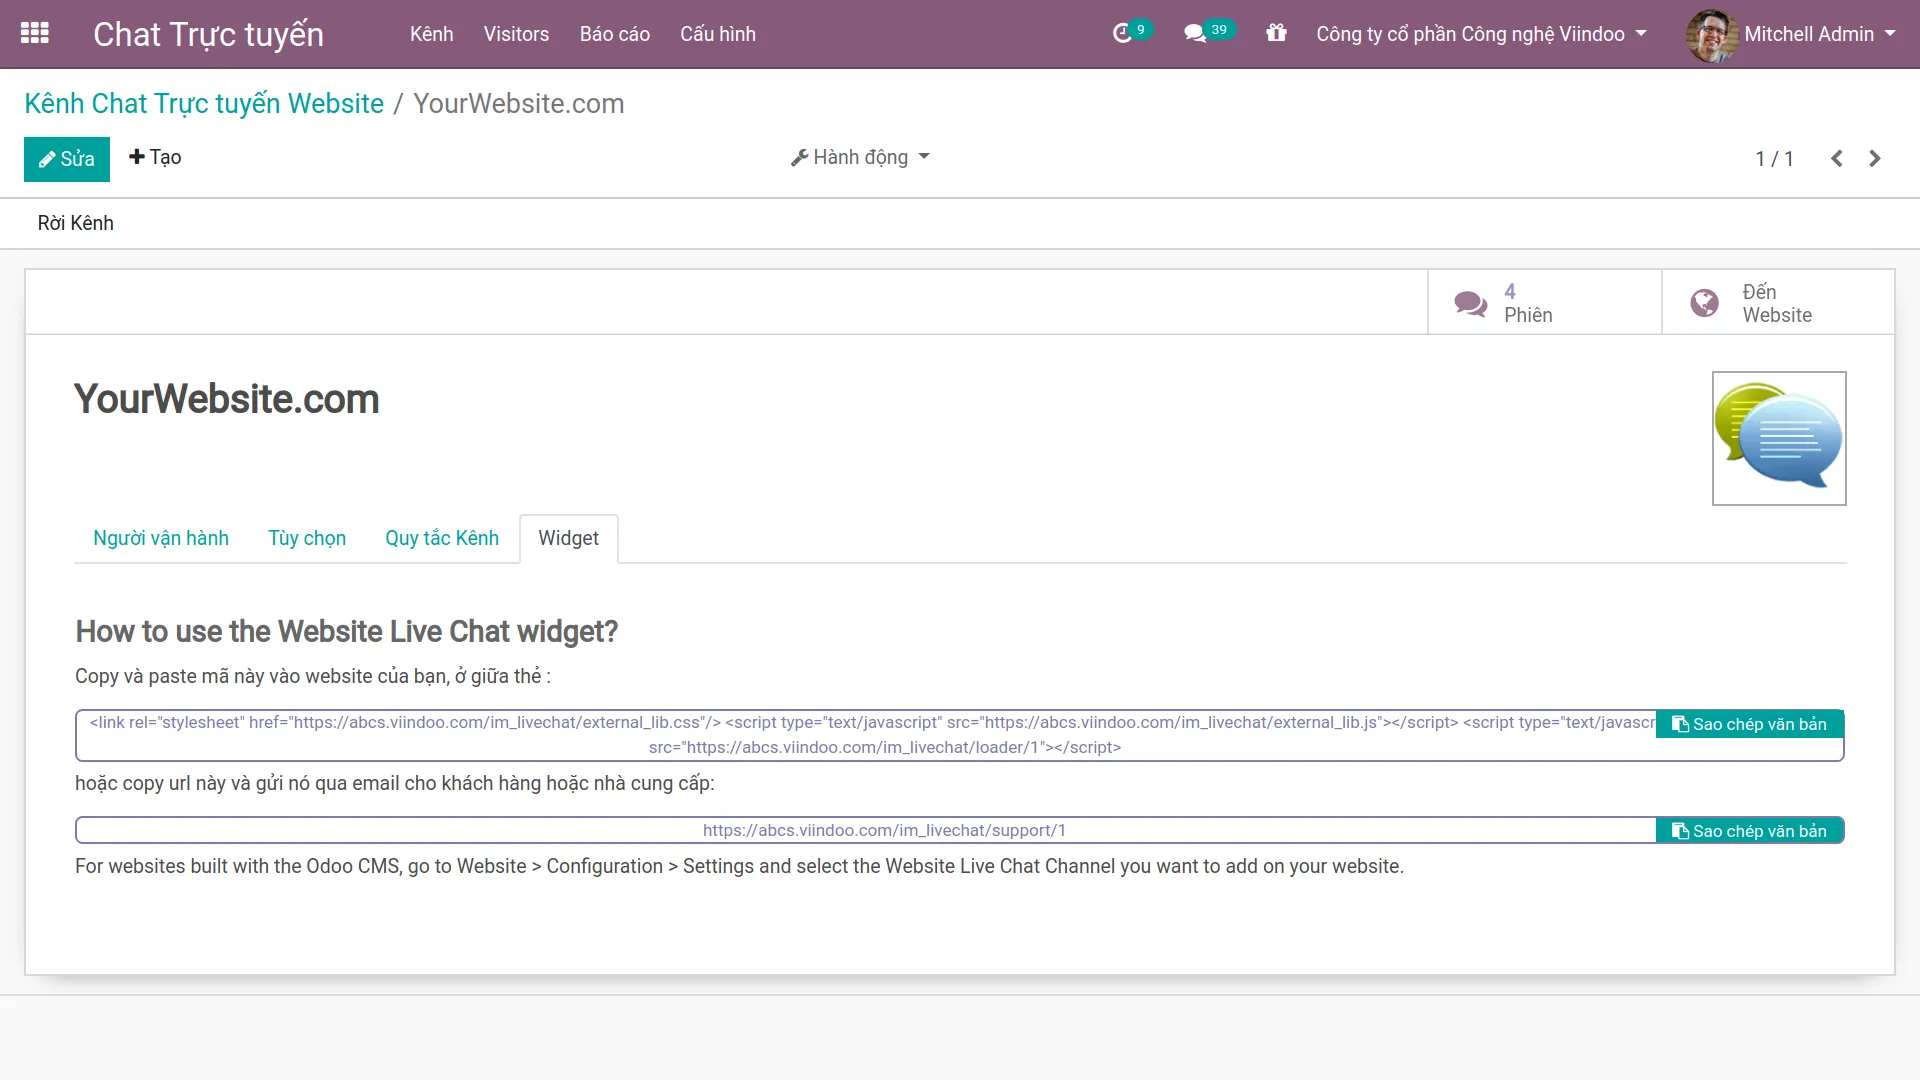Switch to Tùy chọn tab
Screen dimensions: 1920x1080
coord(307,538)
